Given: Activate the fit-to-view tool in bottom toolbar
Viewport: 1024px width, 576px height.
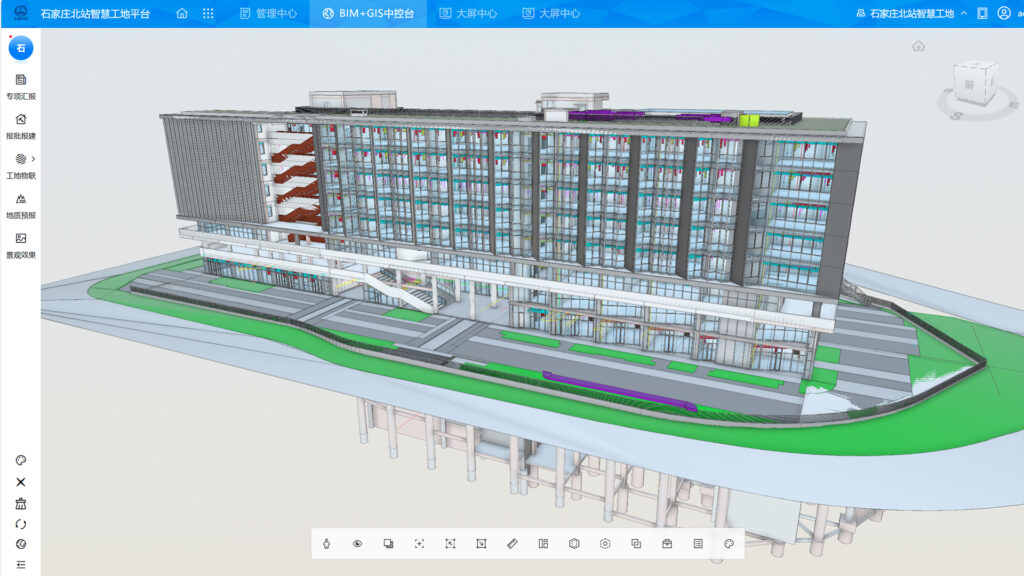Looking at the screenshot, I should tap(419, 543).
